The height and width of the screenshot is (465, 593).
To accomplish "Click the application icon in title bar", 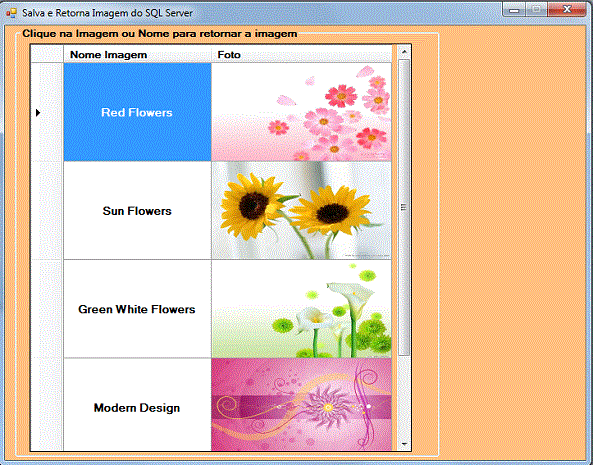I will coord(11,13).
